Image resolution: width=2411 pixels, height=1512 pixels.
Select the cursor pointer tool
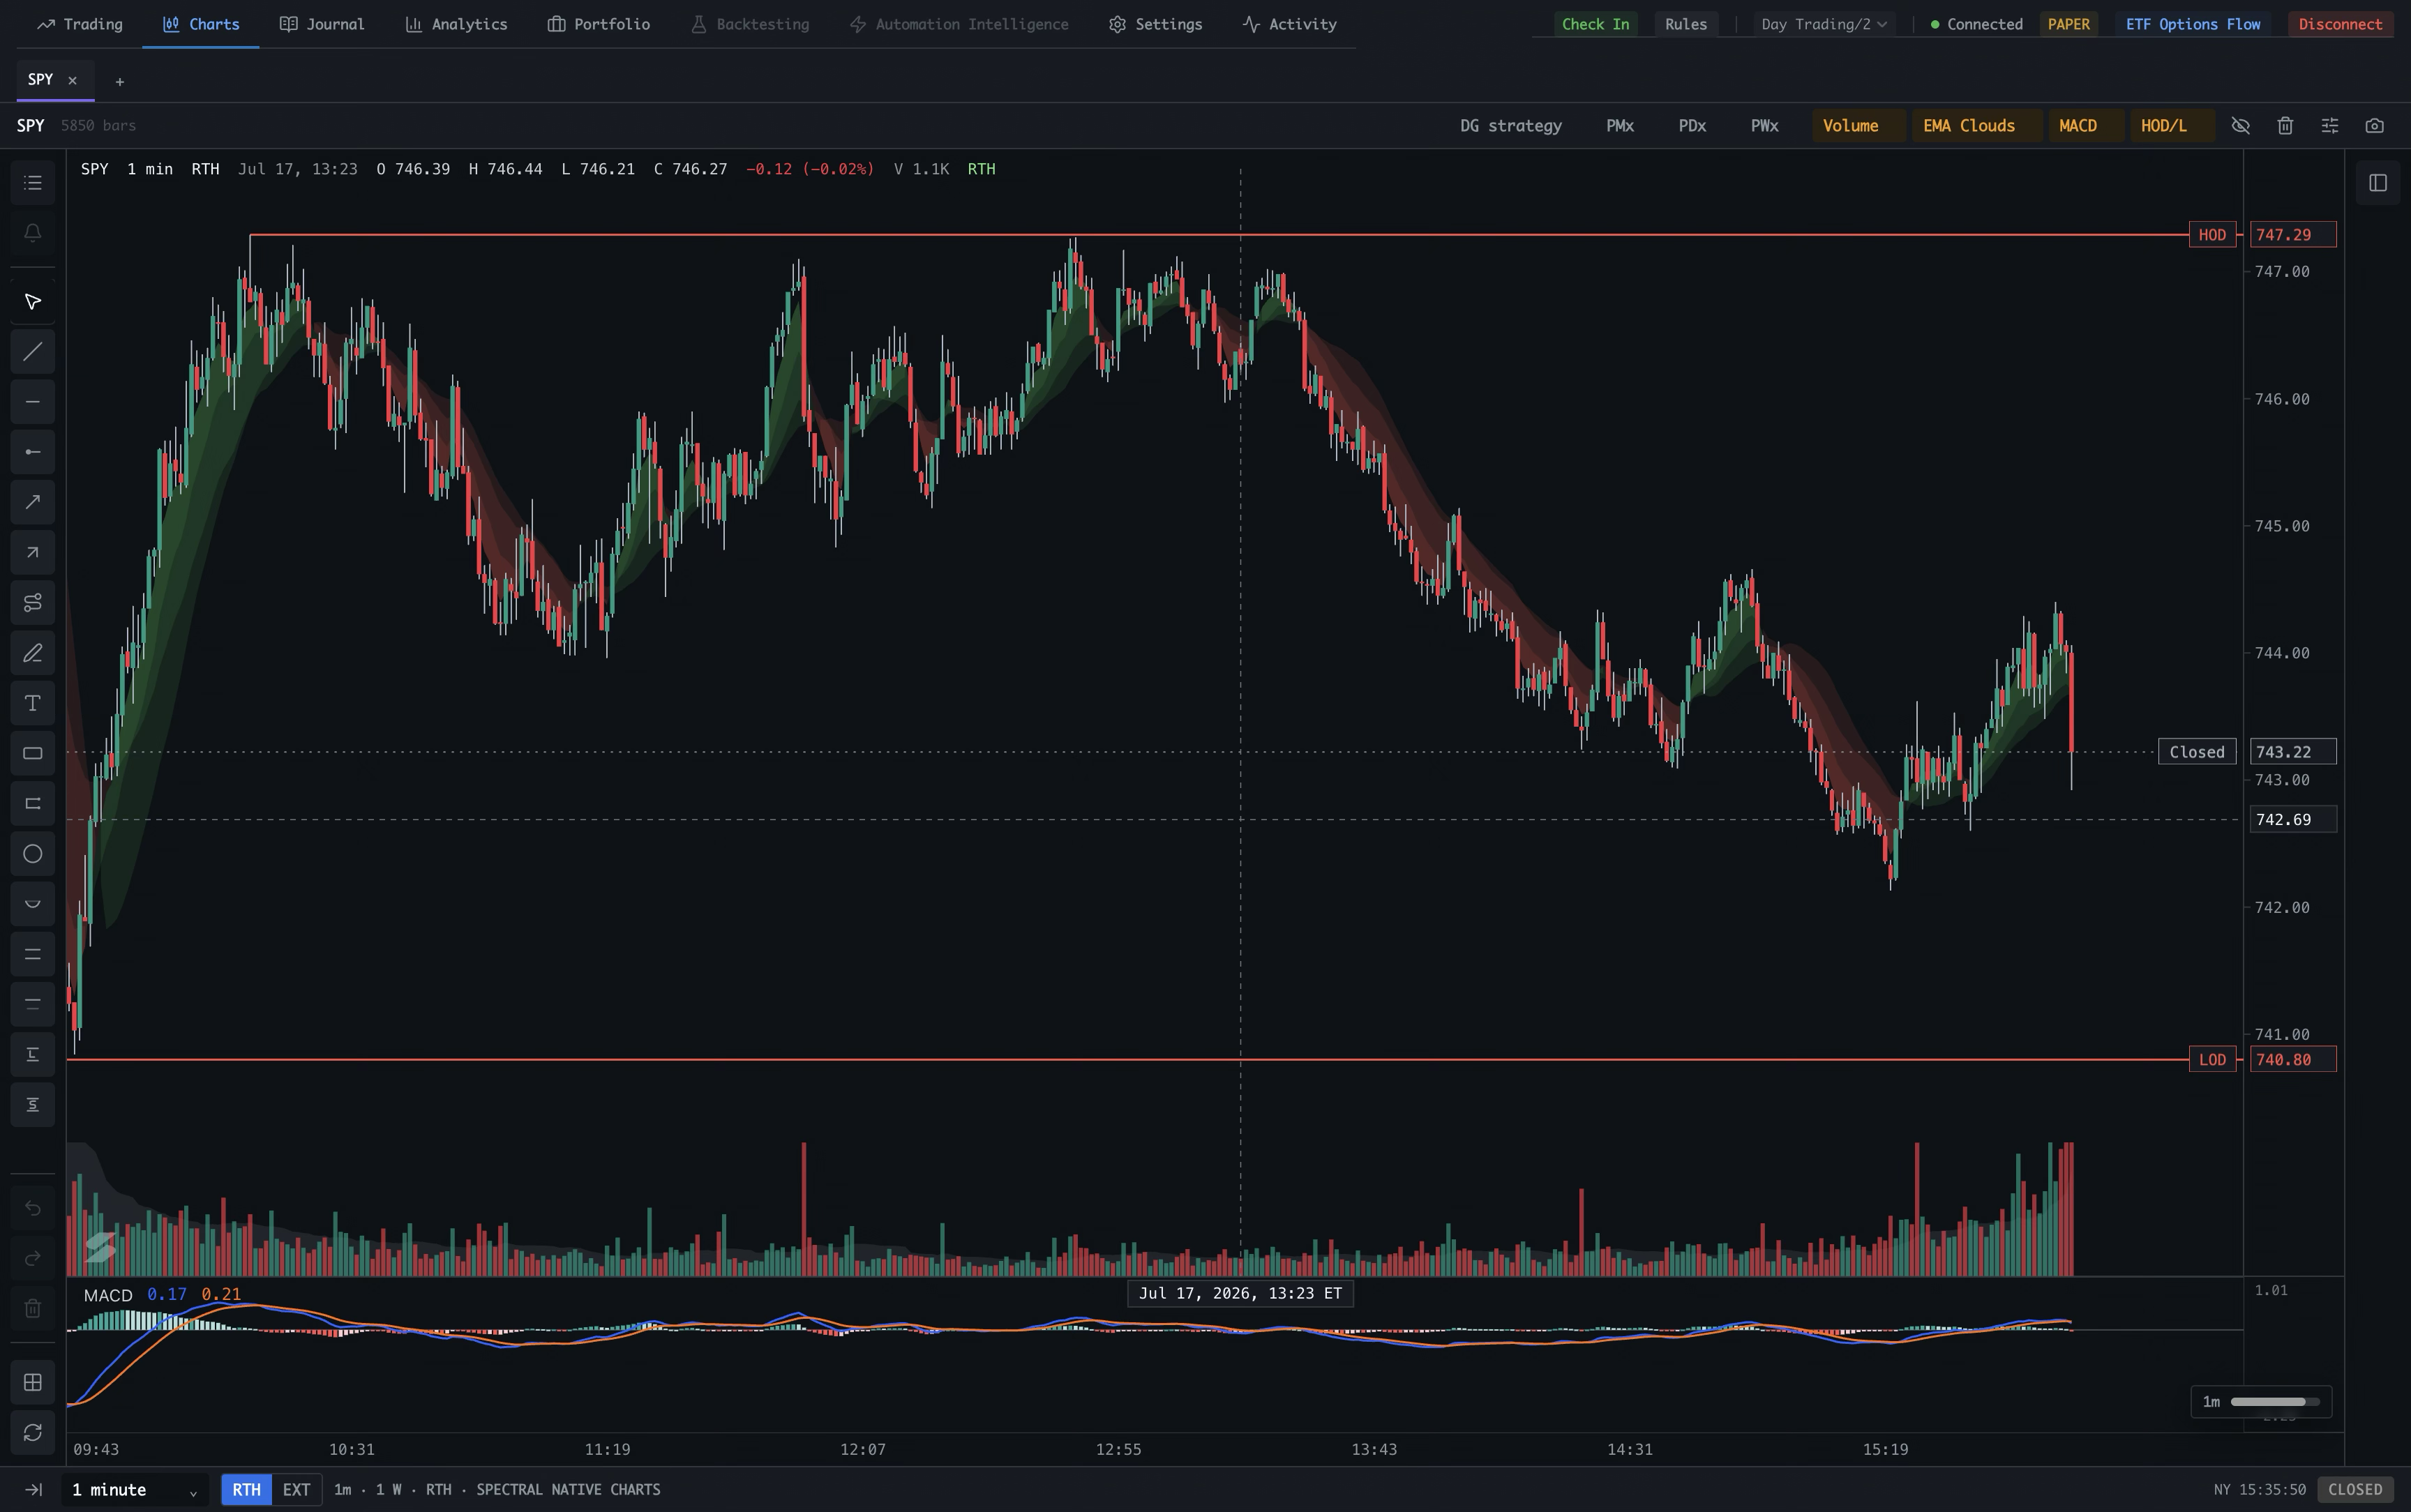click(x=32, y=302)
